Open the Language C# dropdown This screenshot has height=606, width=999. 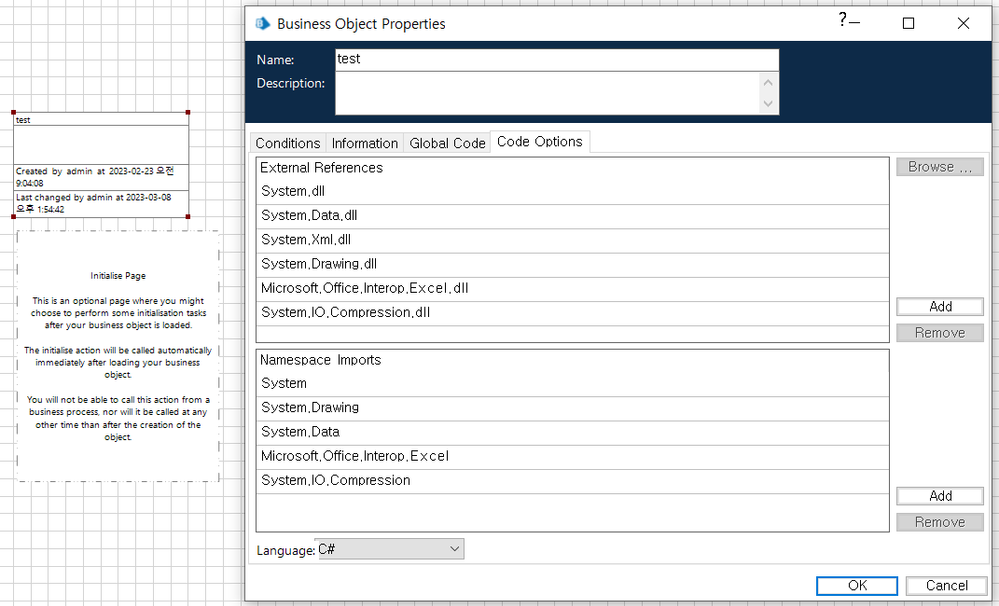(390, 549)
